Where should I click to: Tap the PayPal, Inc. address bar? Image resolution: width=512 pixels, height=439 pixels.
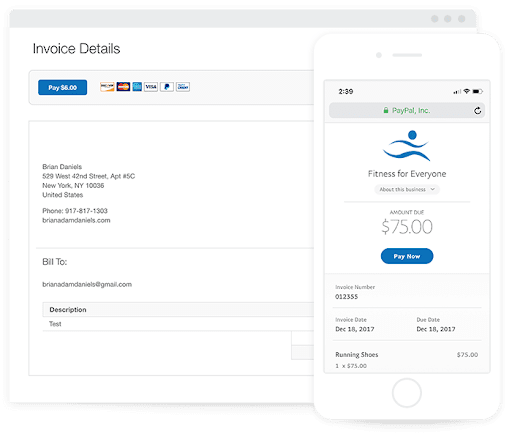point(407,110)
